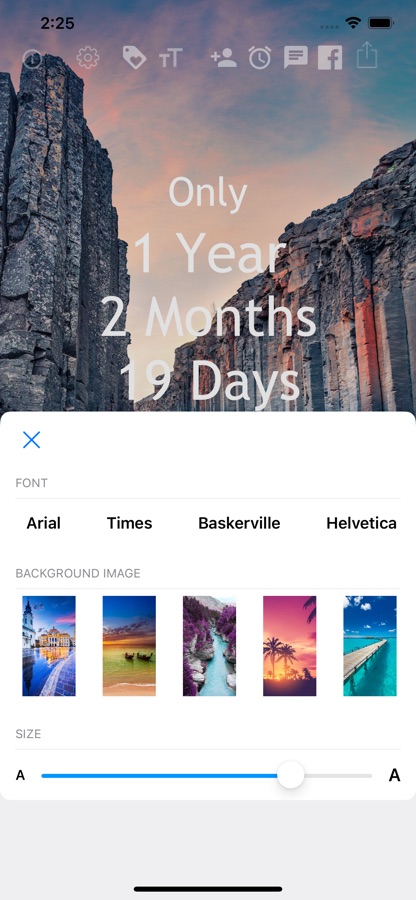Open the text size icon
416x900 pixels.
tap(170, 59)
